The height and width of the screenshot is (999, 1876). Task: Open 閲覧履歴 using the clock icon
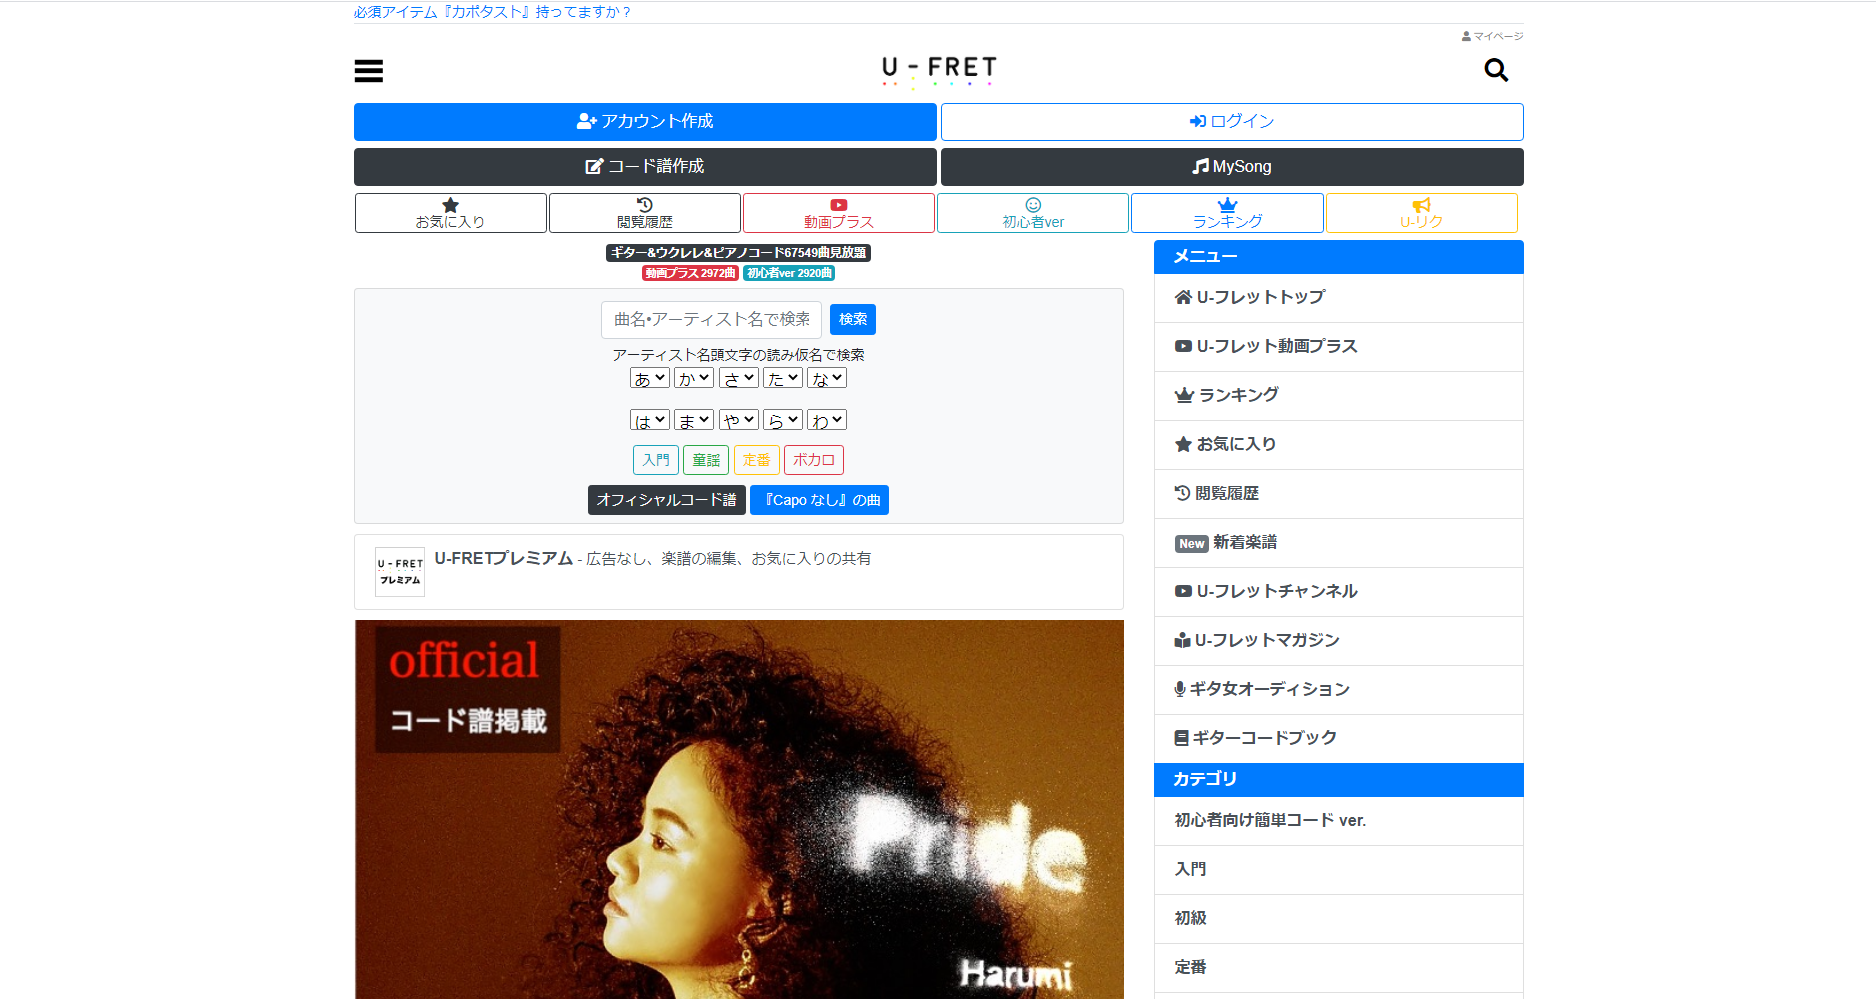pyautogui.click(x=644, y=212)
